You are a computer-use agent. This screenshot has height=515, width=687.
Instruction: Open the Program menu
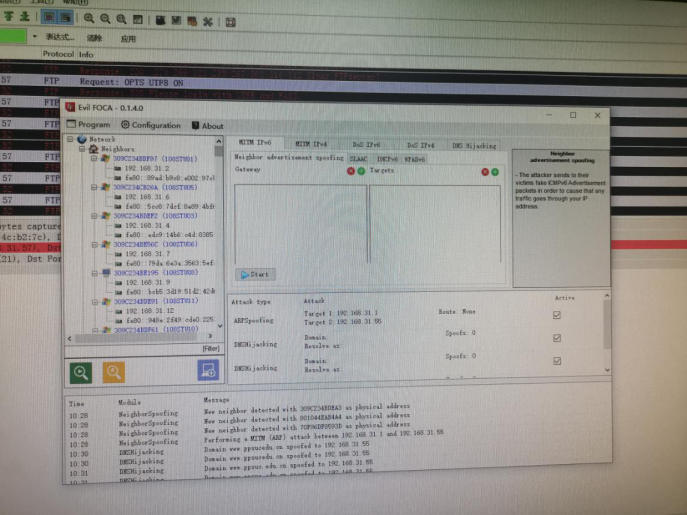(x=89, y=124)
